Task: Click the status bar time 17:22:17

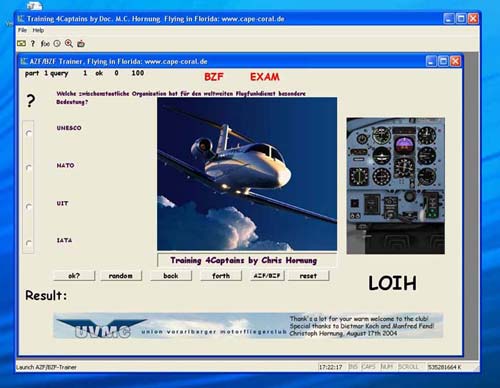Action: point(330,367)
